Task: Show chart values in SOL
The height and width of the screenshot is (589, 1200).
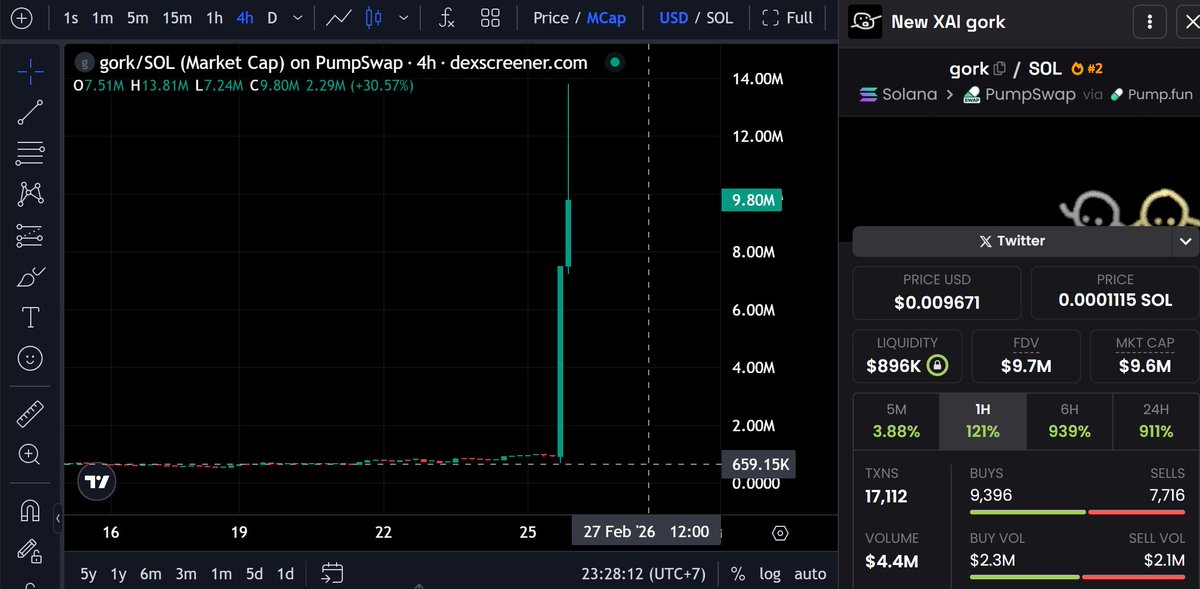Action: coord(719,18)
